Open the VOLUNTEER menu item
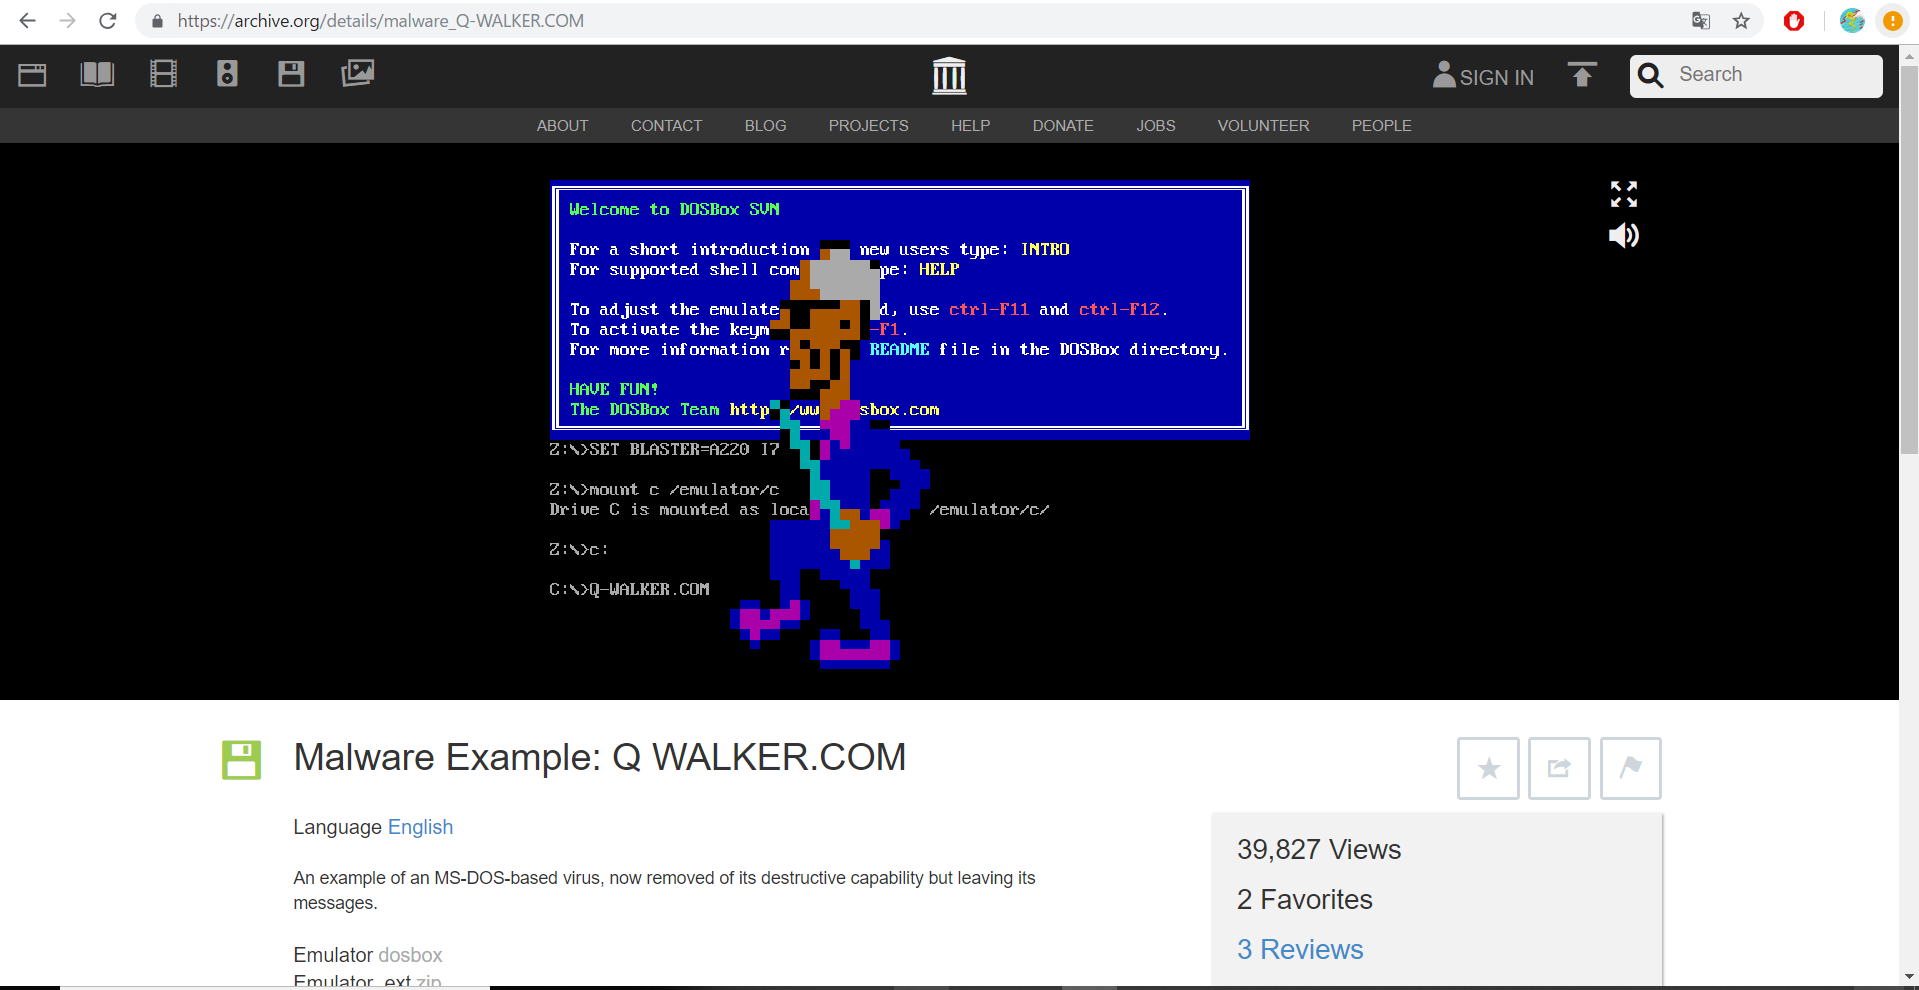This screenshot has width=1919, height=990. pyautogui.click(x=1263, y=126)
